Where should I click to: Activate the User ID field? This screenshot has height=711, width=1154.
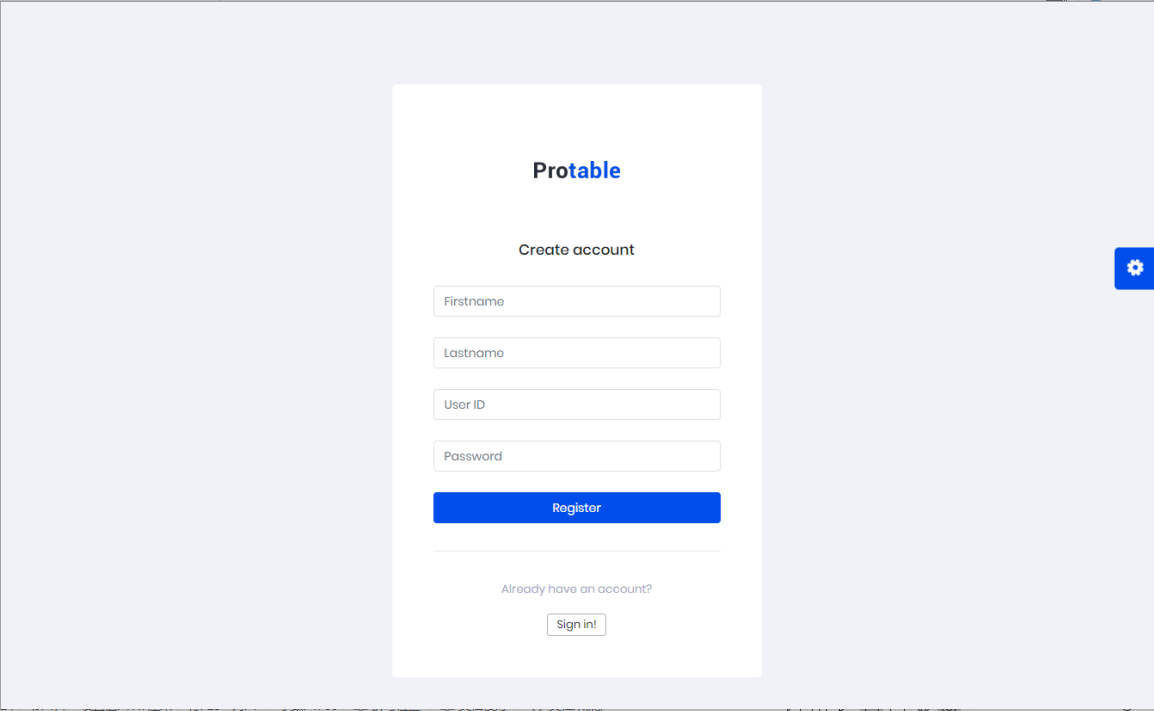576,404
